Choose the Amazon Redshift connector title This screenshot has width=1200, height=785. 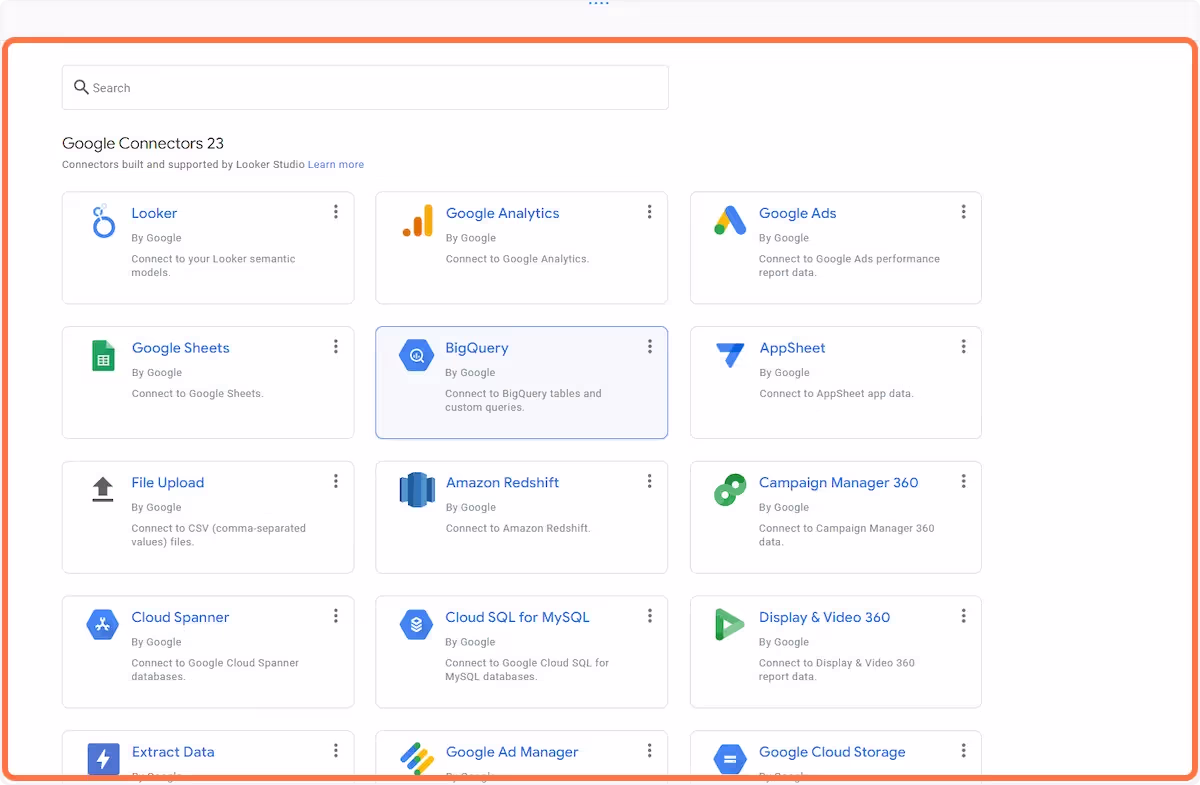(502, 483)
